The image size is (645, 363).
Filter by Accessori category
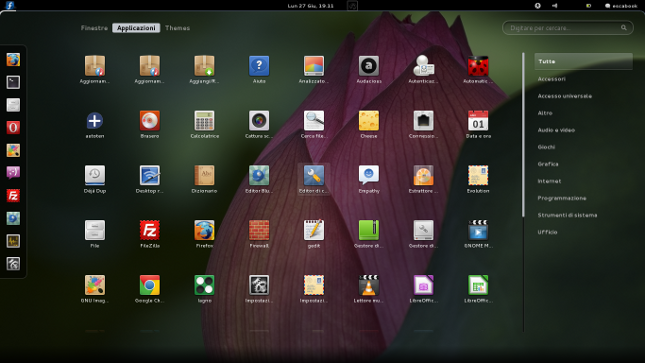click(551, 79)
